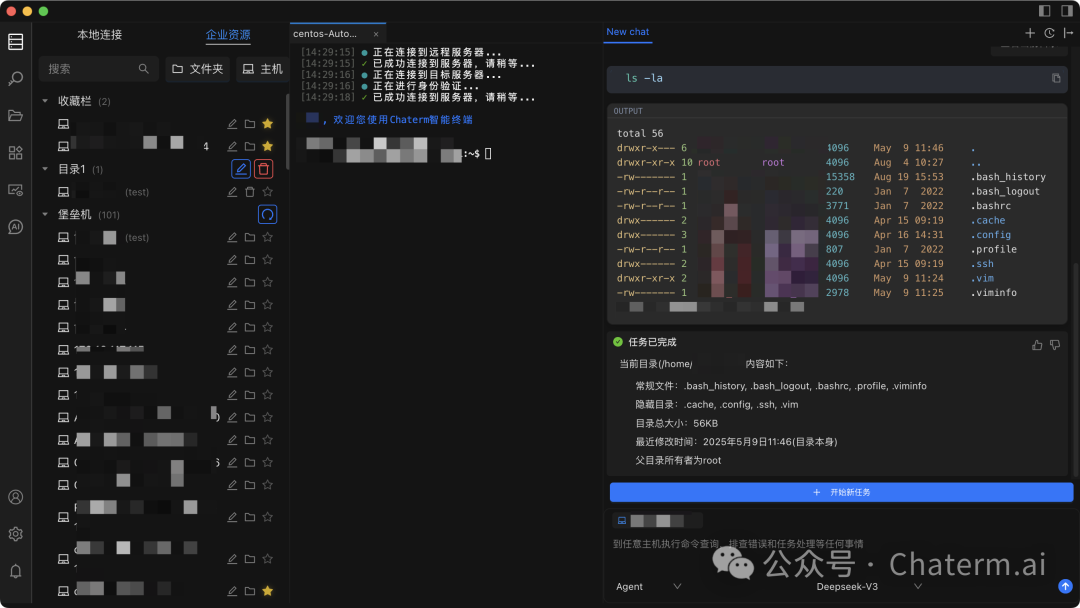Unfavorite the first host in 收藏栏
Image resolution: width=1080 pixels, height=608 pixels.
point(268,124)
